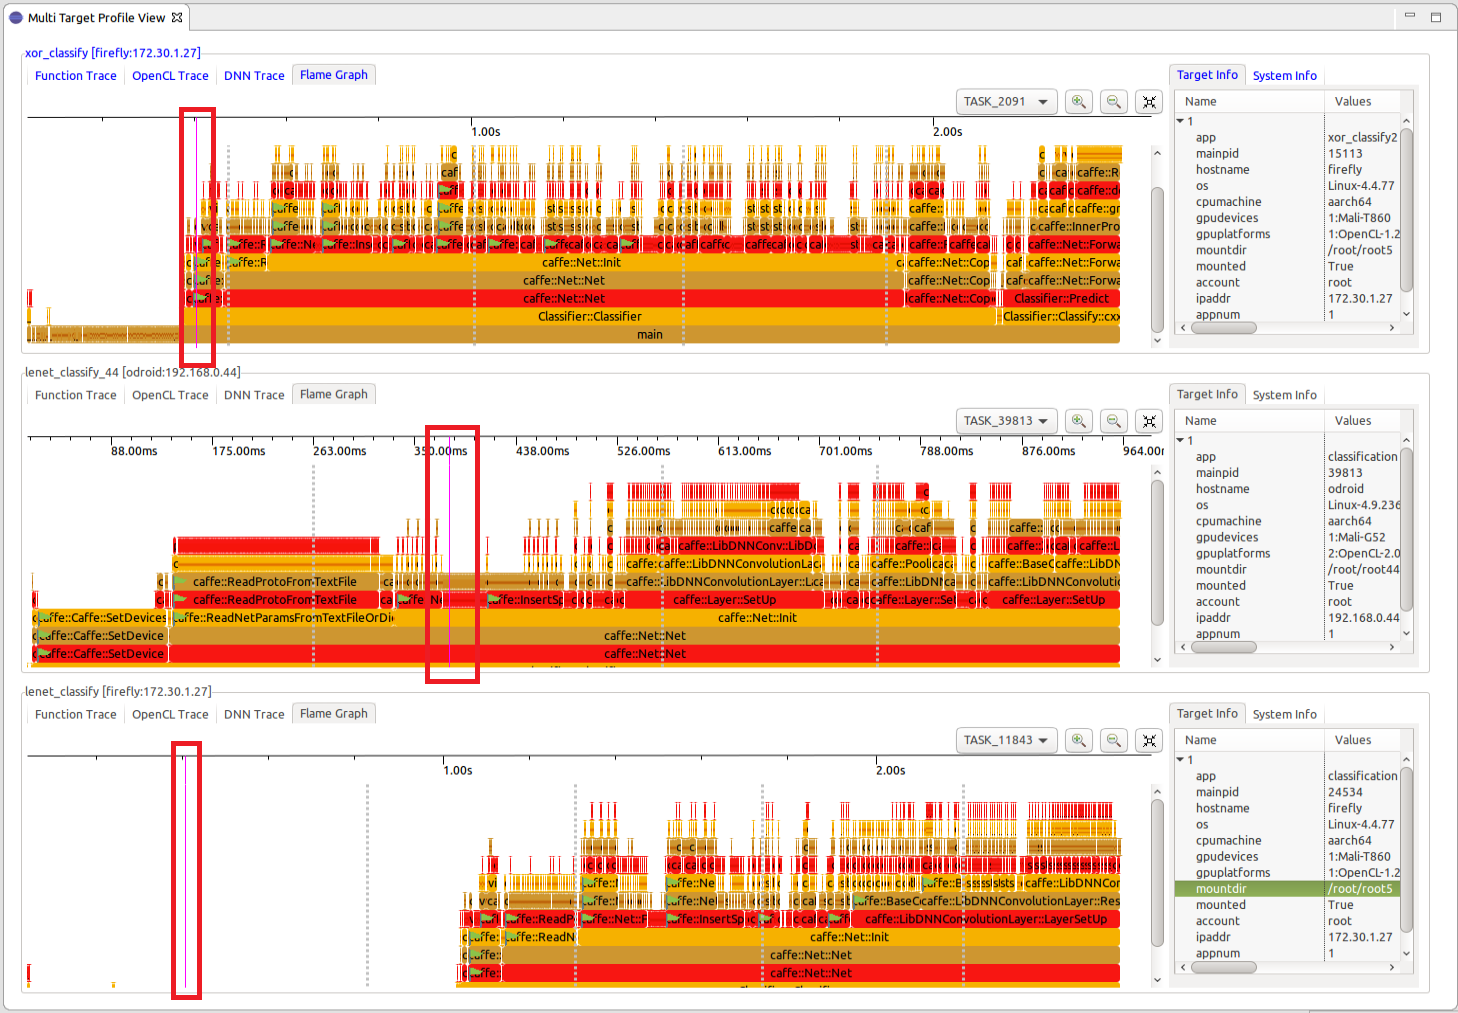Show System Info tab for xor_classify
Image resolution: width=1458 pixels, height=1013 pixels.
(x=1284, y=76)
